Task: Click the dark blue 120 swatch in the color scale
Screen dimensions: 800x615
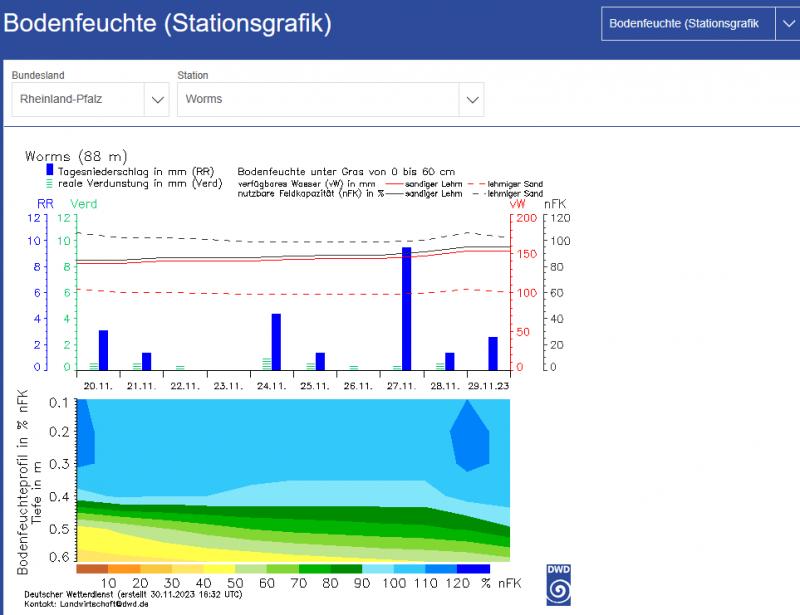Action: point(473,568)
